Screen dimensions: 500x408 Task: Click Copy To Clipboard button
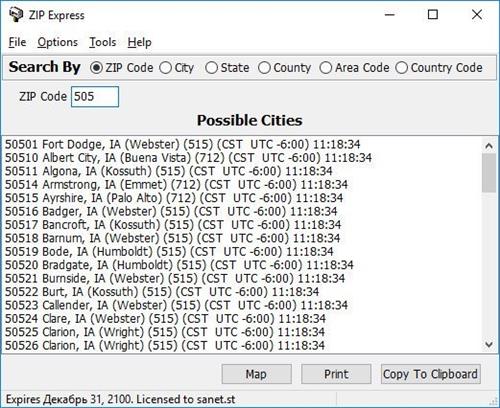(x=430, y=374)
